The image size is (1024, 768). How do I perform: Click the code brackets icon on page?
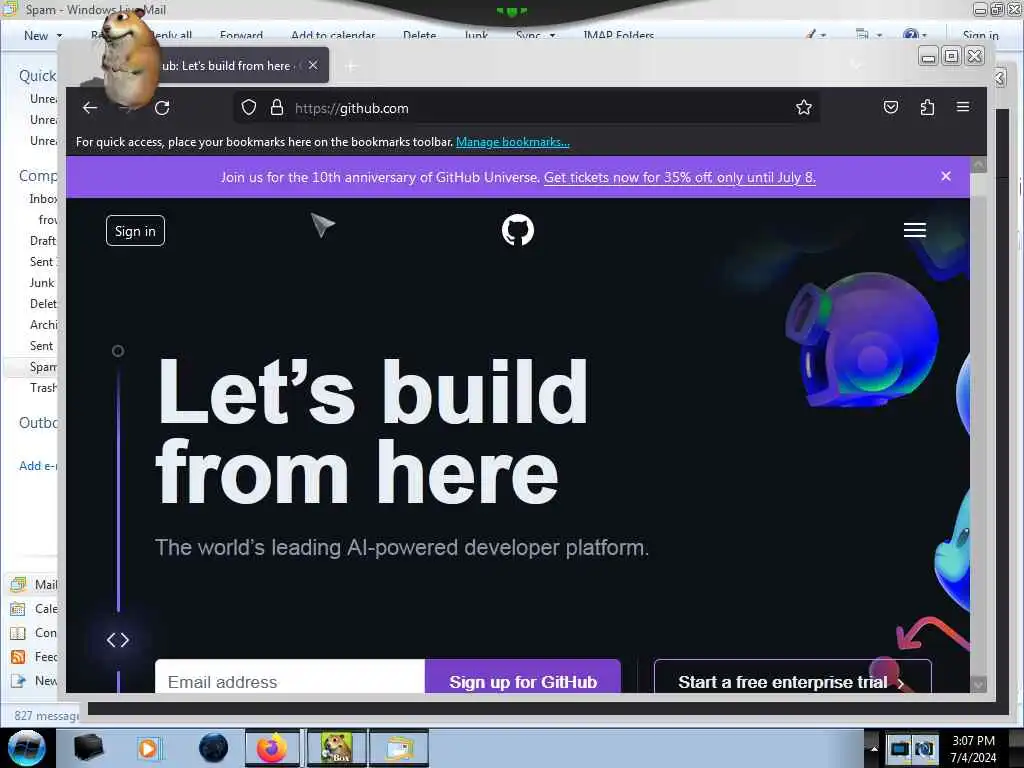[x=118, y=640]
